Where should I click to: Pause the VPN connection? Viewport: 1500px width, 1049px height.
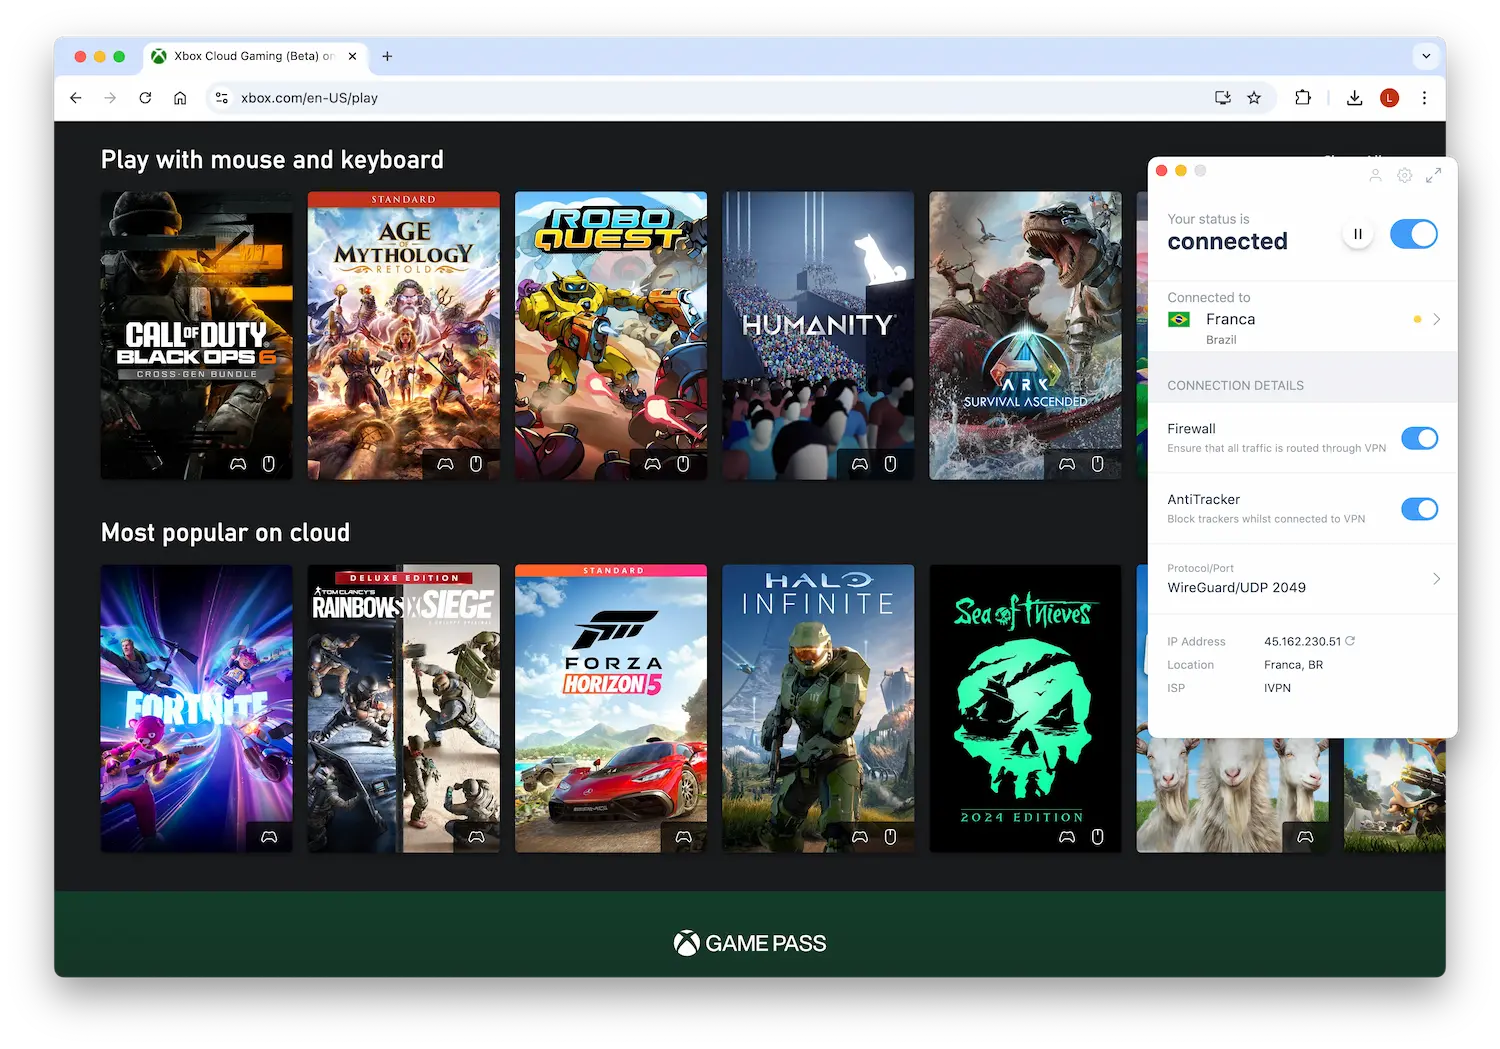1357,233
